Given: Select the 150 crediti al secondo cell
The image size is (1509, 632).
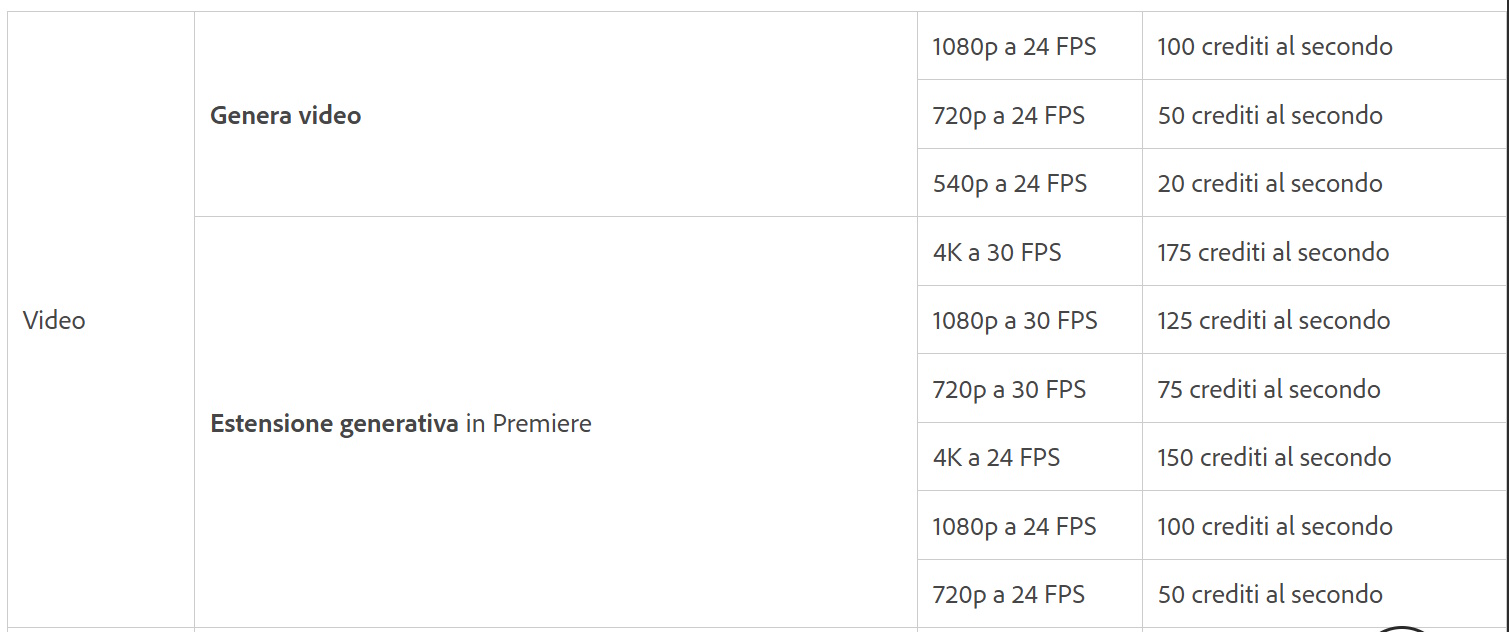Looking at the screenshot, I should (1274, 458).
